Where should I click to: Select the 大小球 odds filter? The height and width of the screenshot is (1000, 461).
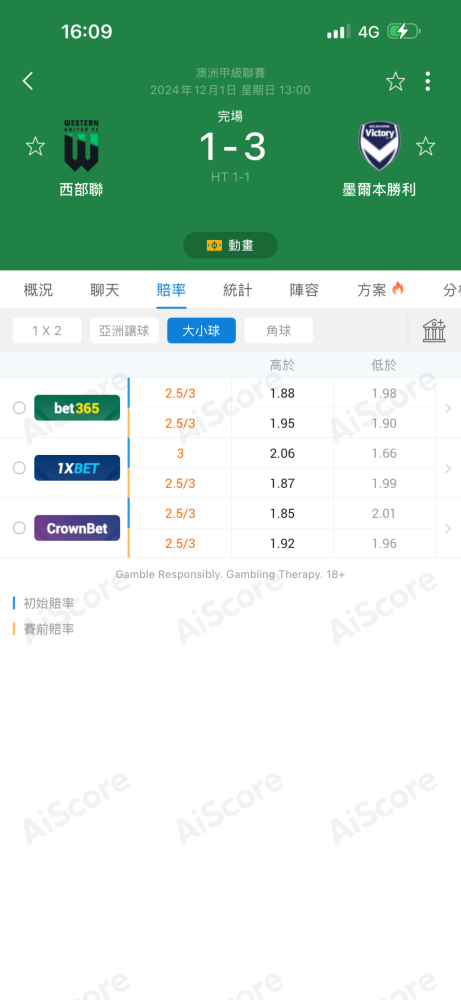(201, 330)
